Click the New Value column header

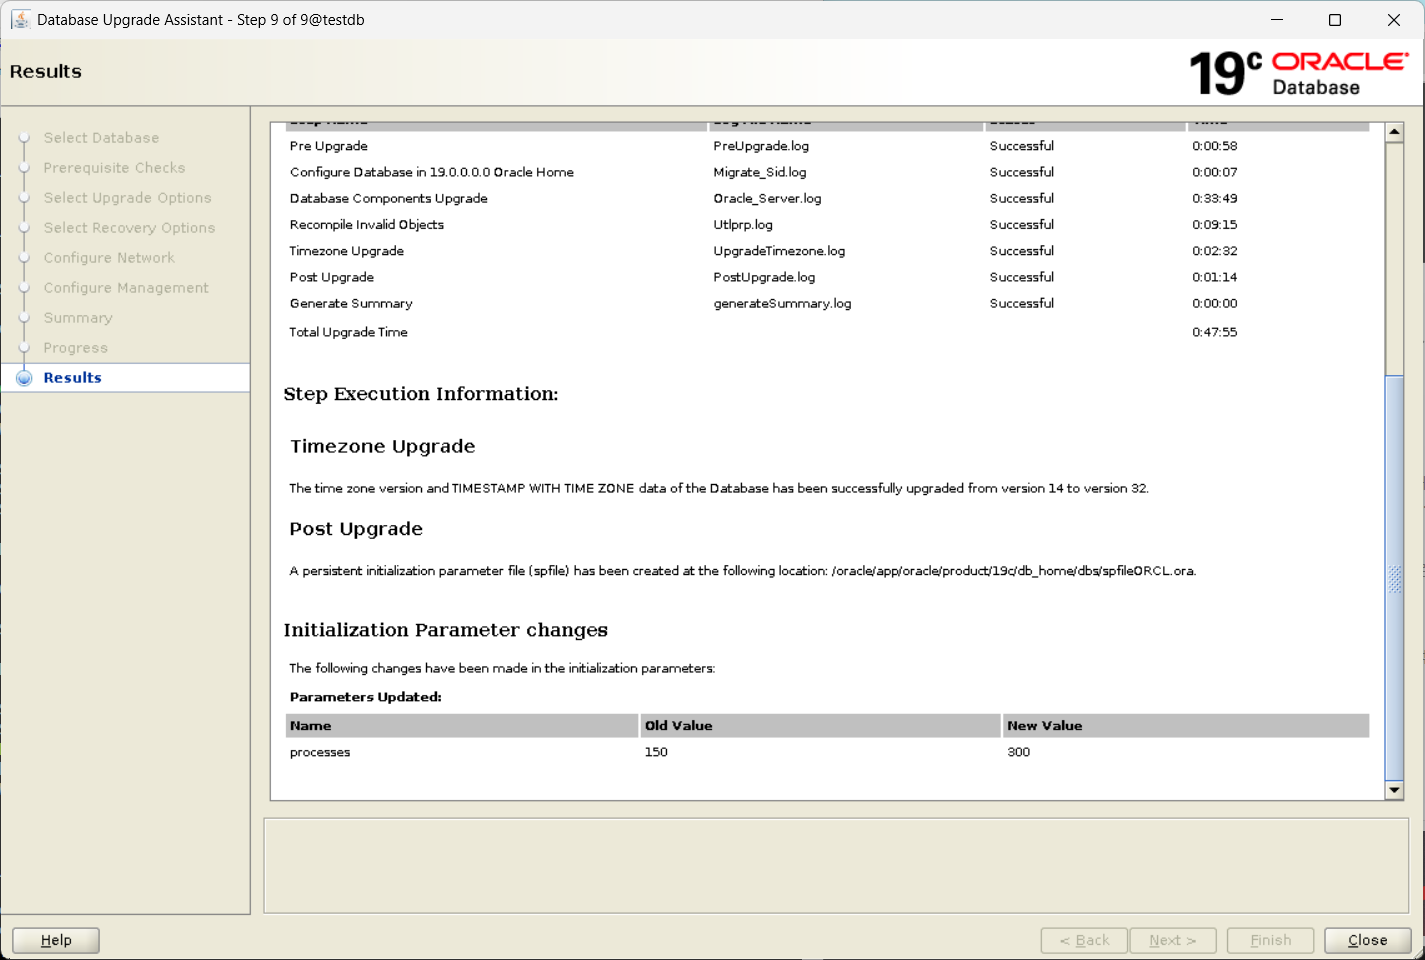click(1186, 726)
